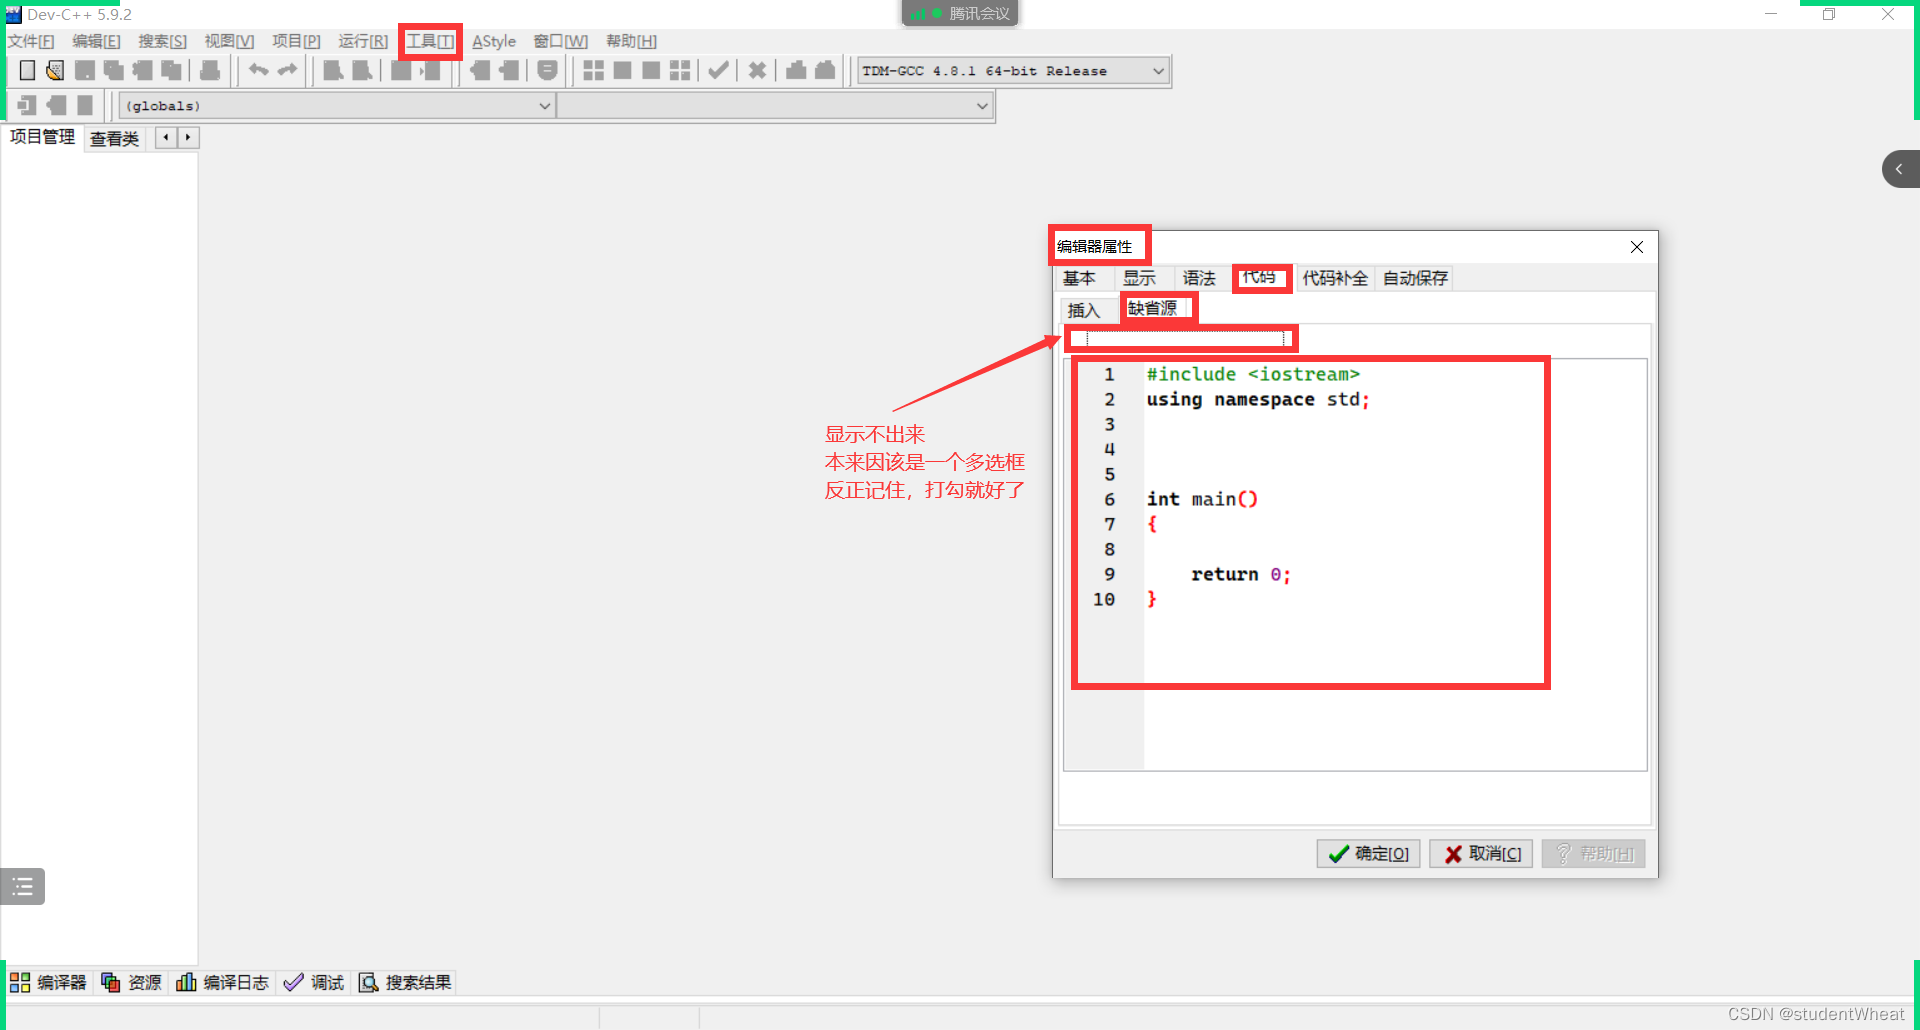Click the checkmark icon in the toolbar
This screenshot has height=1030, width=1920.
point(718,70)
